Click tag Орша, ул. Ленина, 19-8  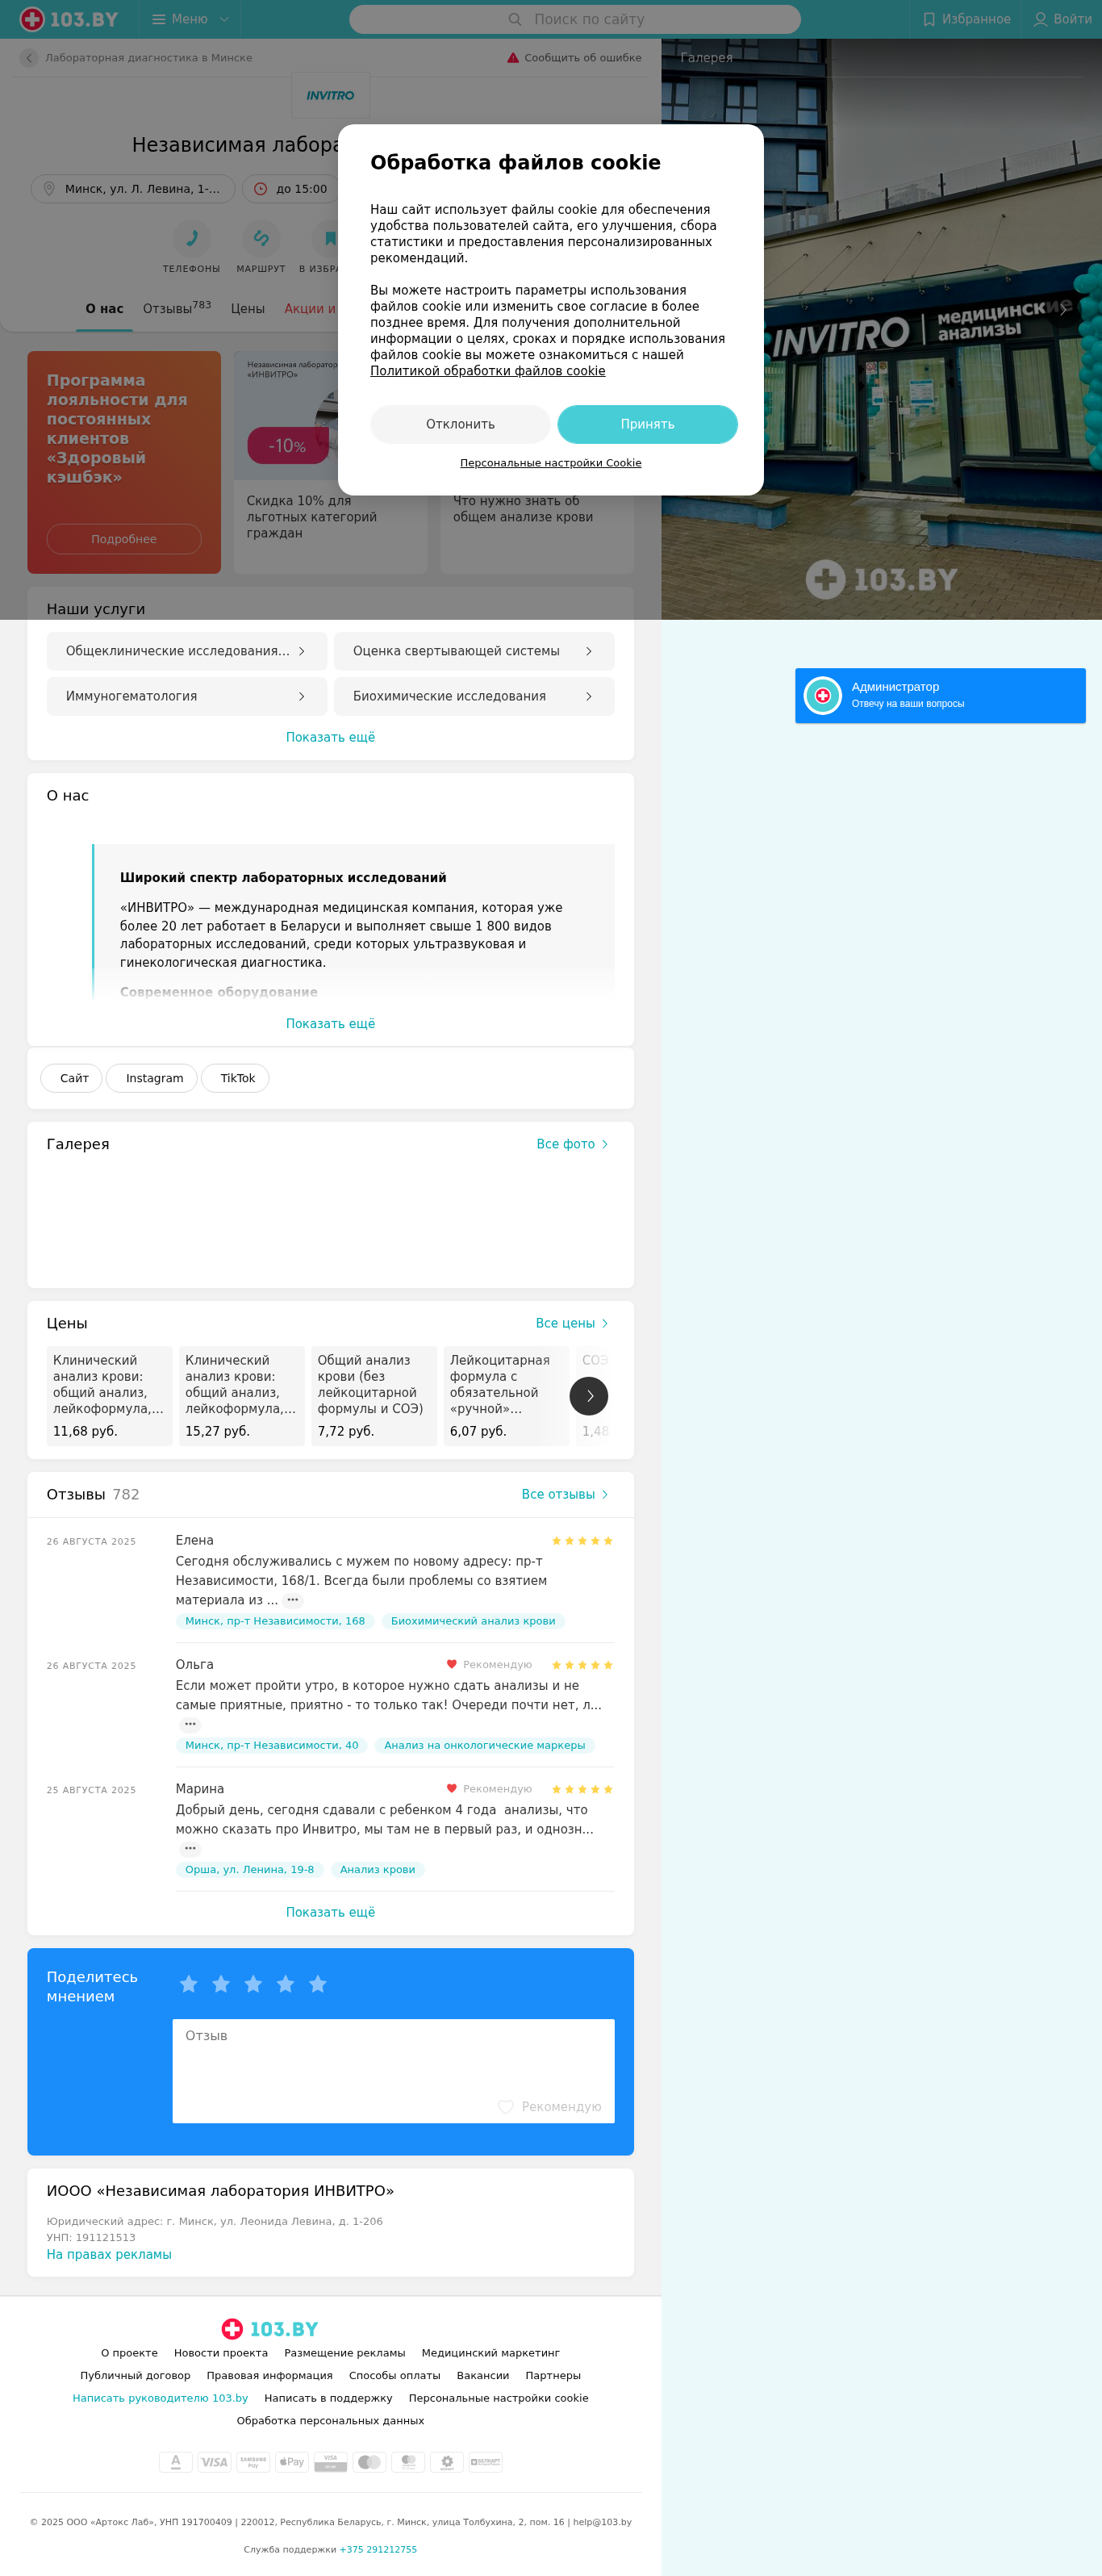[249, 1869]
